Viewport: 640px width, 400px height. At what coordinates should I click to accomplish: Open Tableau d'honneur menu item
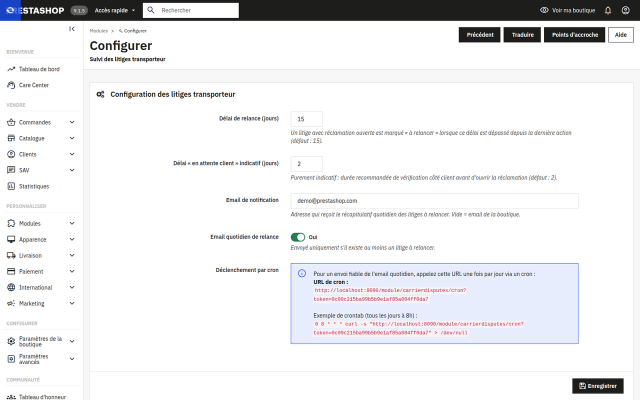pos(41,397)
